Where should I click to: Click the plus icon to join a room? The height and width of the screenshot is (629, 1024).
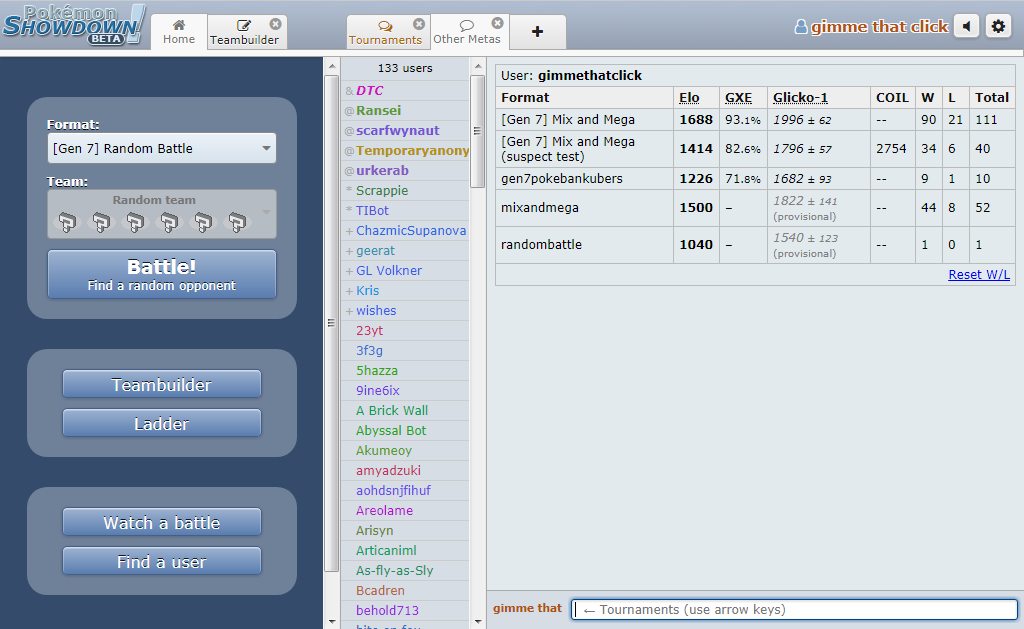coord(537,32)
